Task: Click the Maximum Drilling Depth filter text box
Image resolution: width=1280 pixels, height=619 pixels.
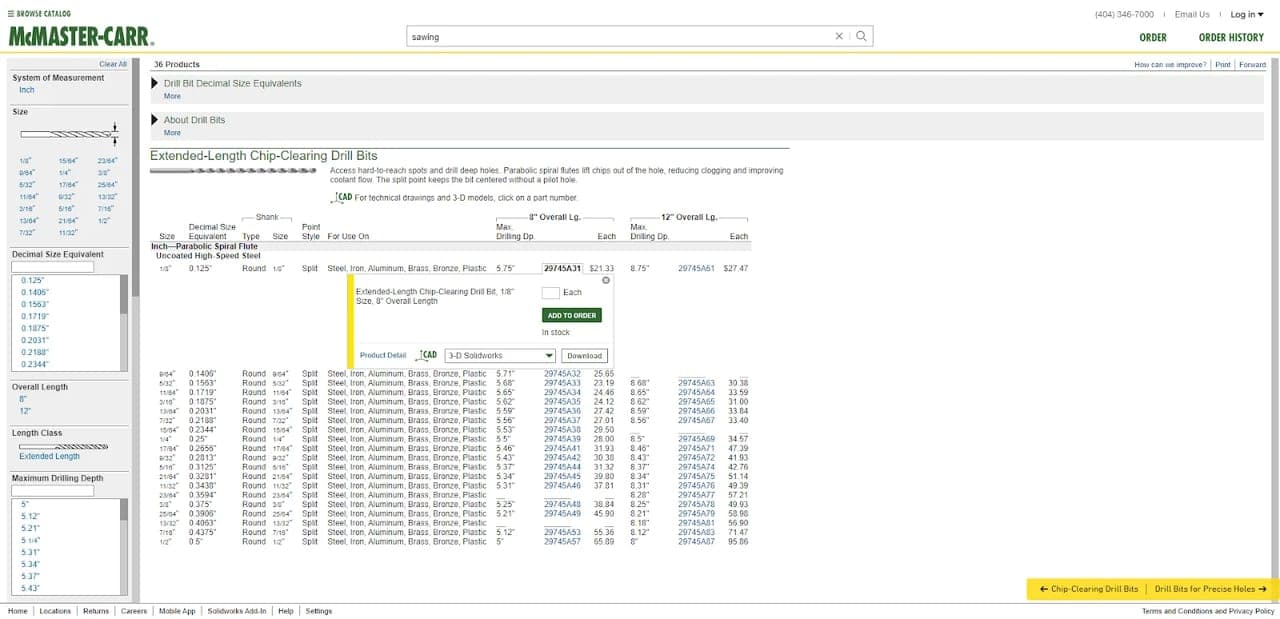Action: click(52, 491)
